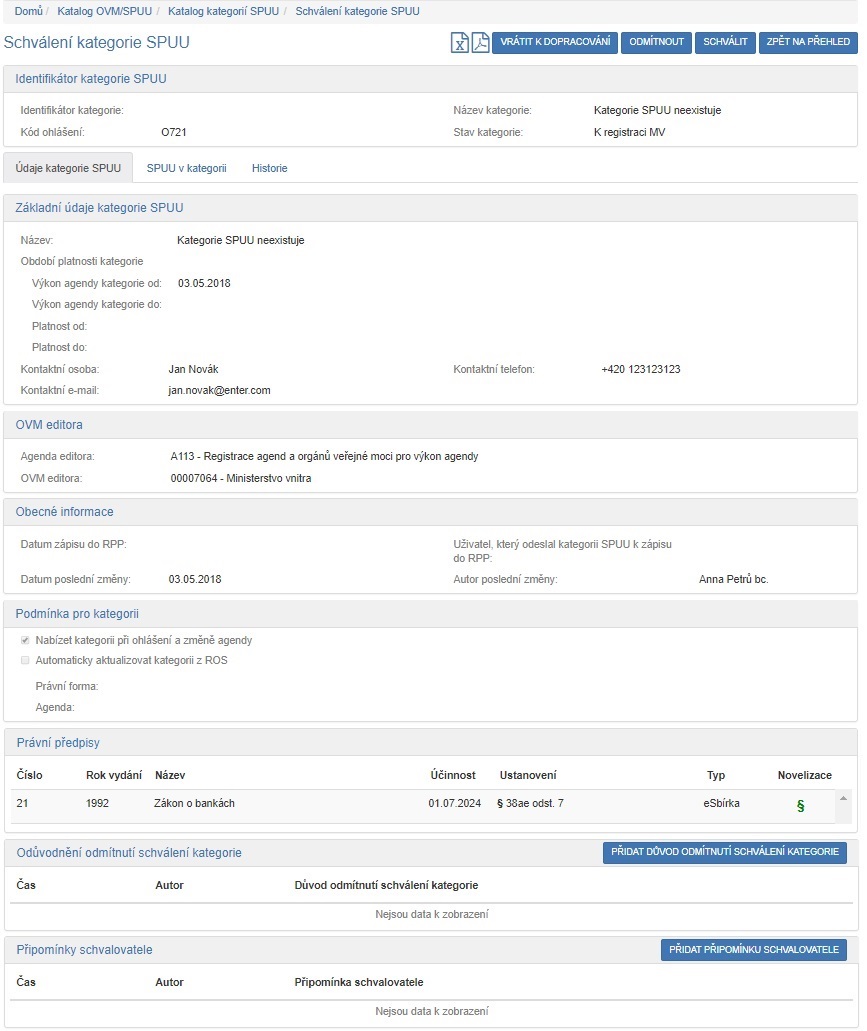
Task: Click the Účinnost column header
Action: coord(452,775)
